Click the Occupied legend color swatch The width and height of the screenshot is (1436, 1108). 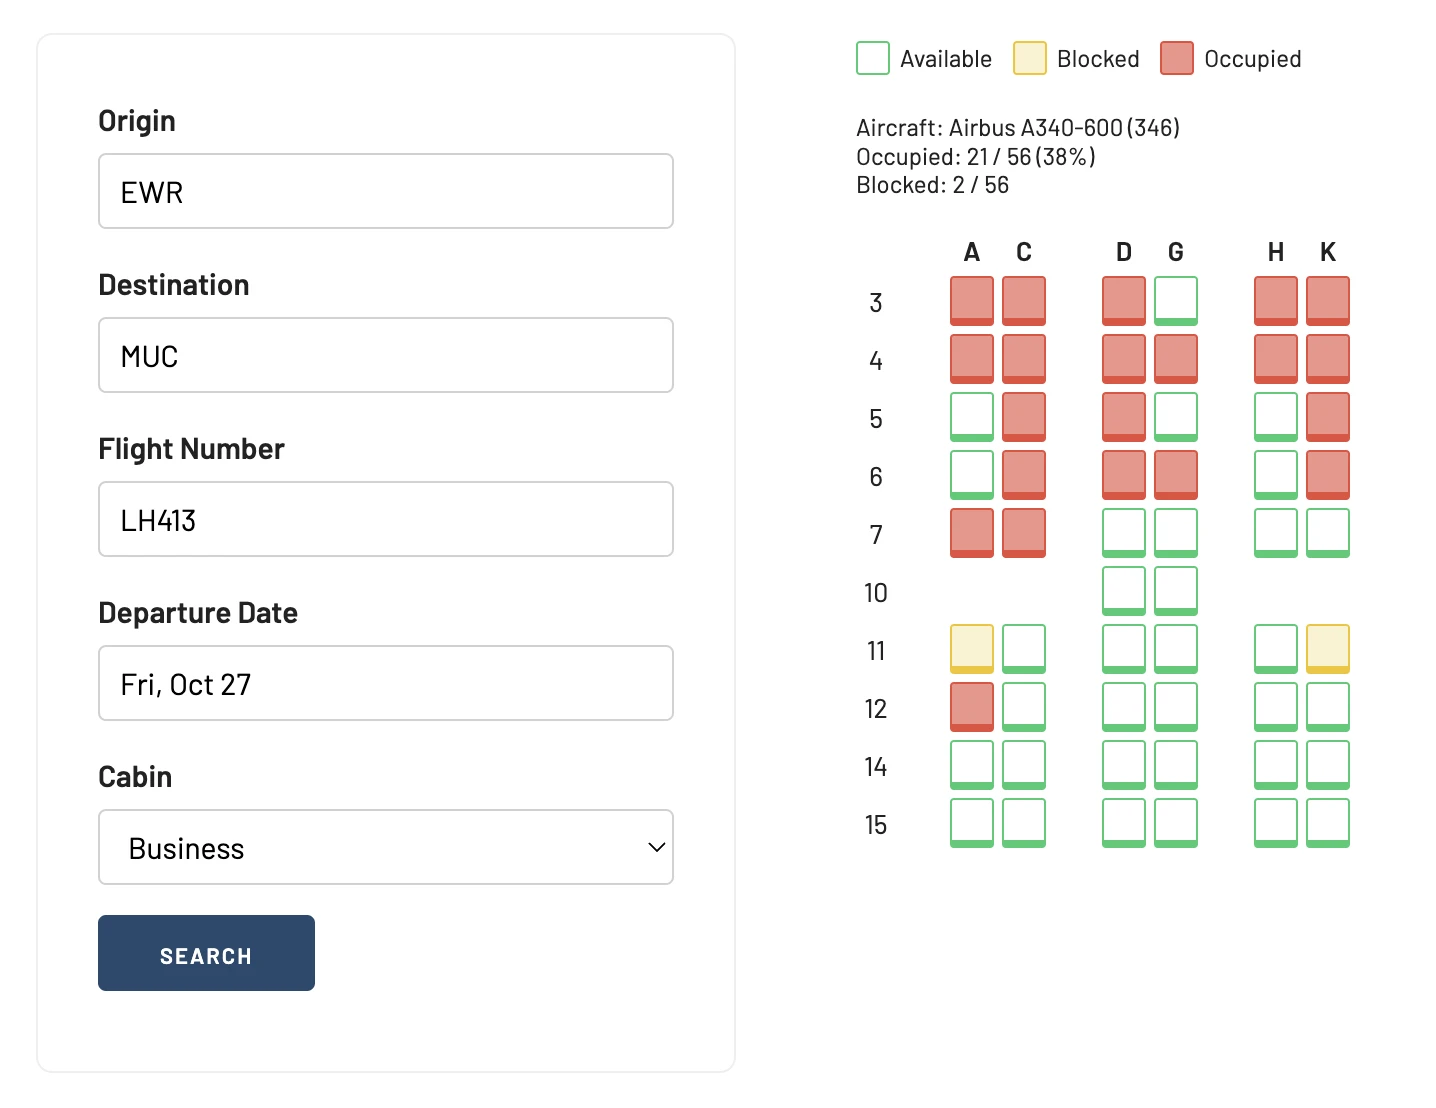coord(1177,58)
